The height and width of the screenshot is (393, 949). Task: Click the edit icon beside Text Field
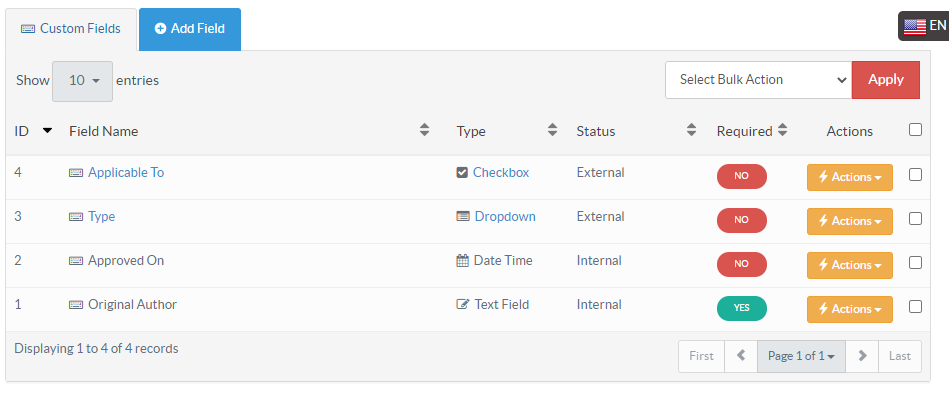click(463, 304)
